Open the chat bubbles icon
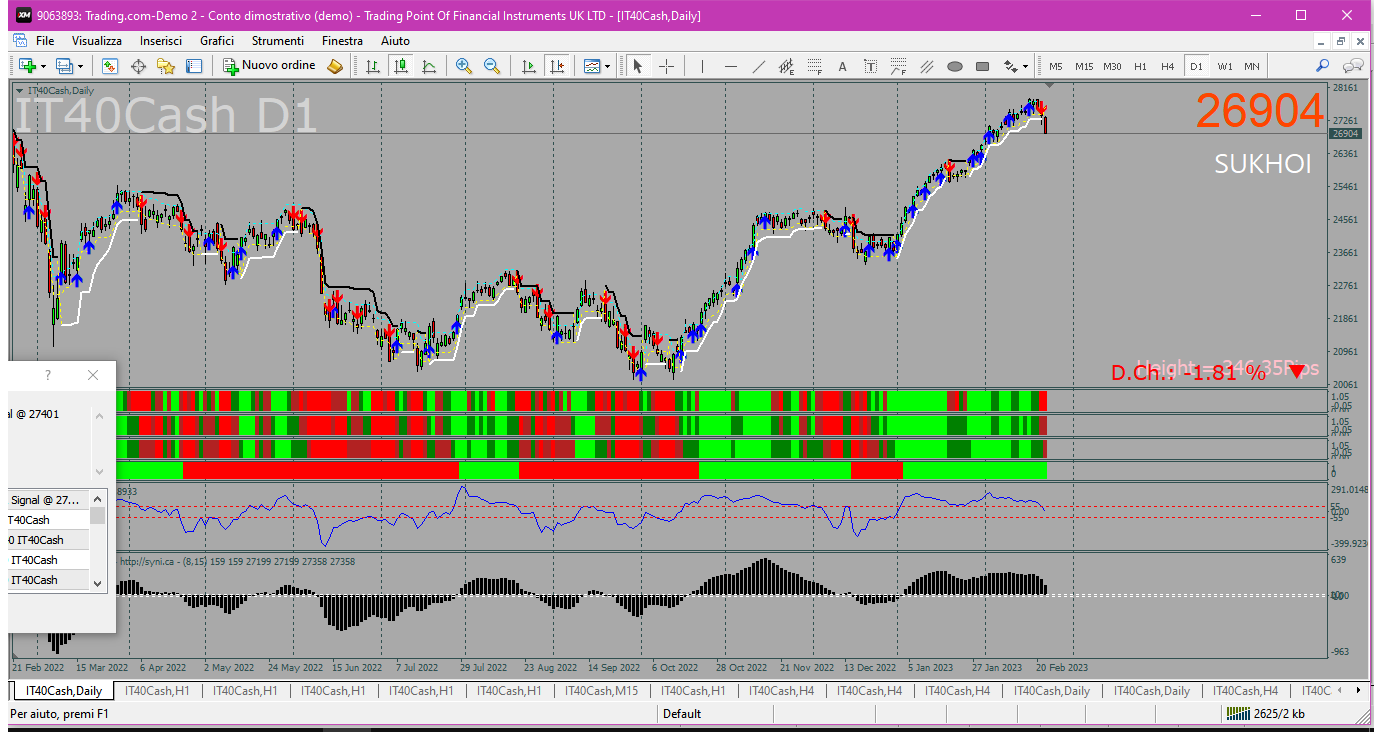The image size is (1378, 732). coord(1353,66)
